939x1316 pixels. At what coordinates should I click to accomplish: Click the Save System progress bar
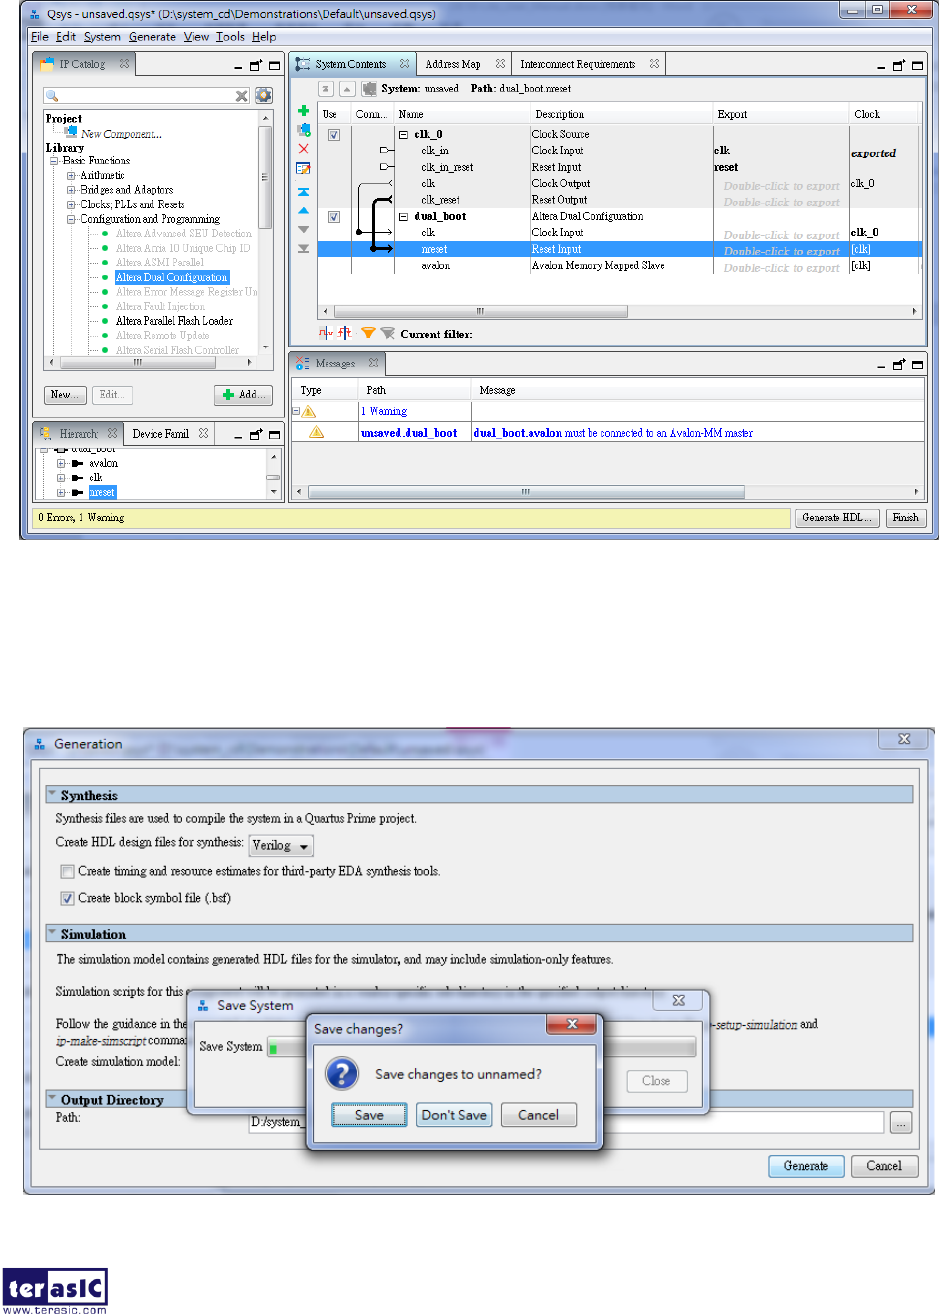[481, 1047]
